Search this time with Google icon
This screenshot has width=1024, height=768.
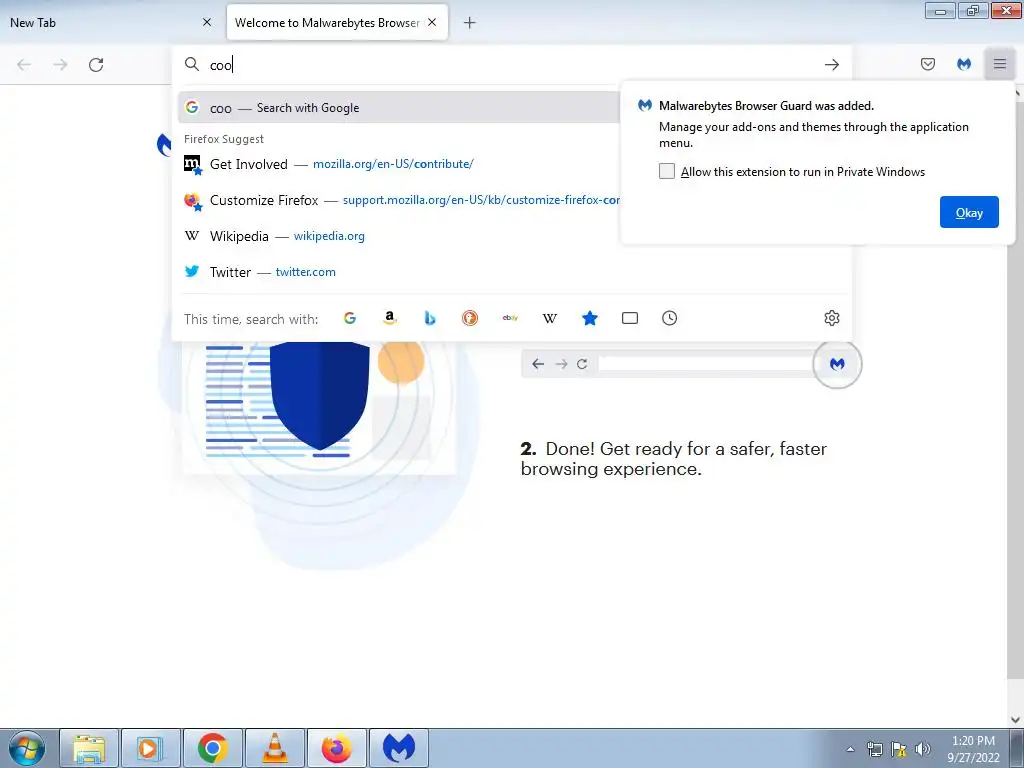[350, 318]
